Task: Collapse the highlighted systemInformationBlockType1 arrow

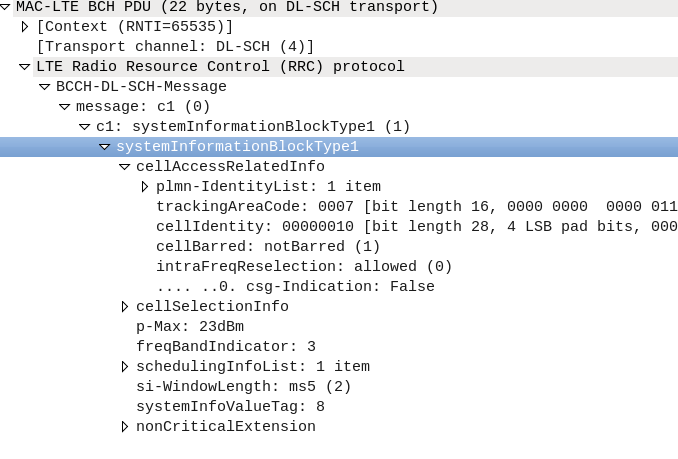Action: 105,147
